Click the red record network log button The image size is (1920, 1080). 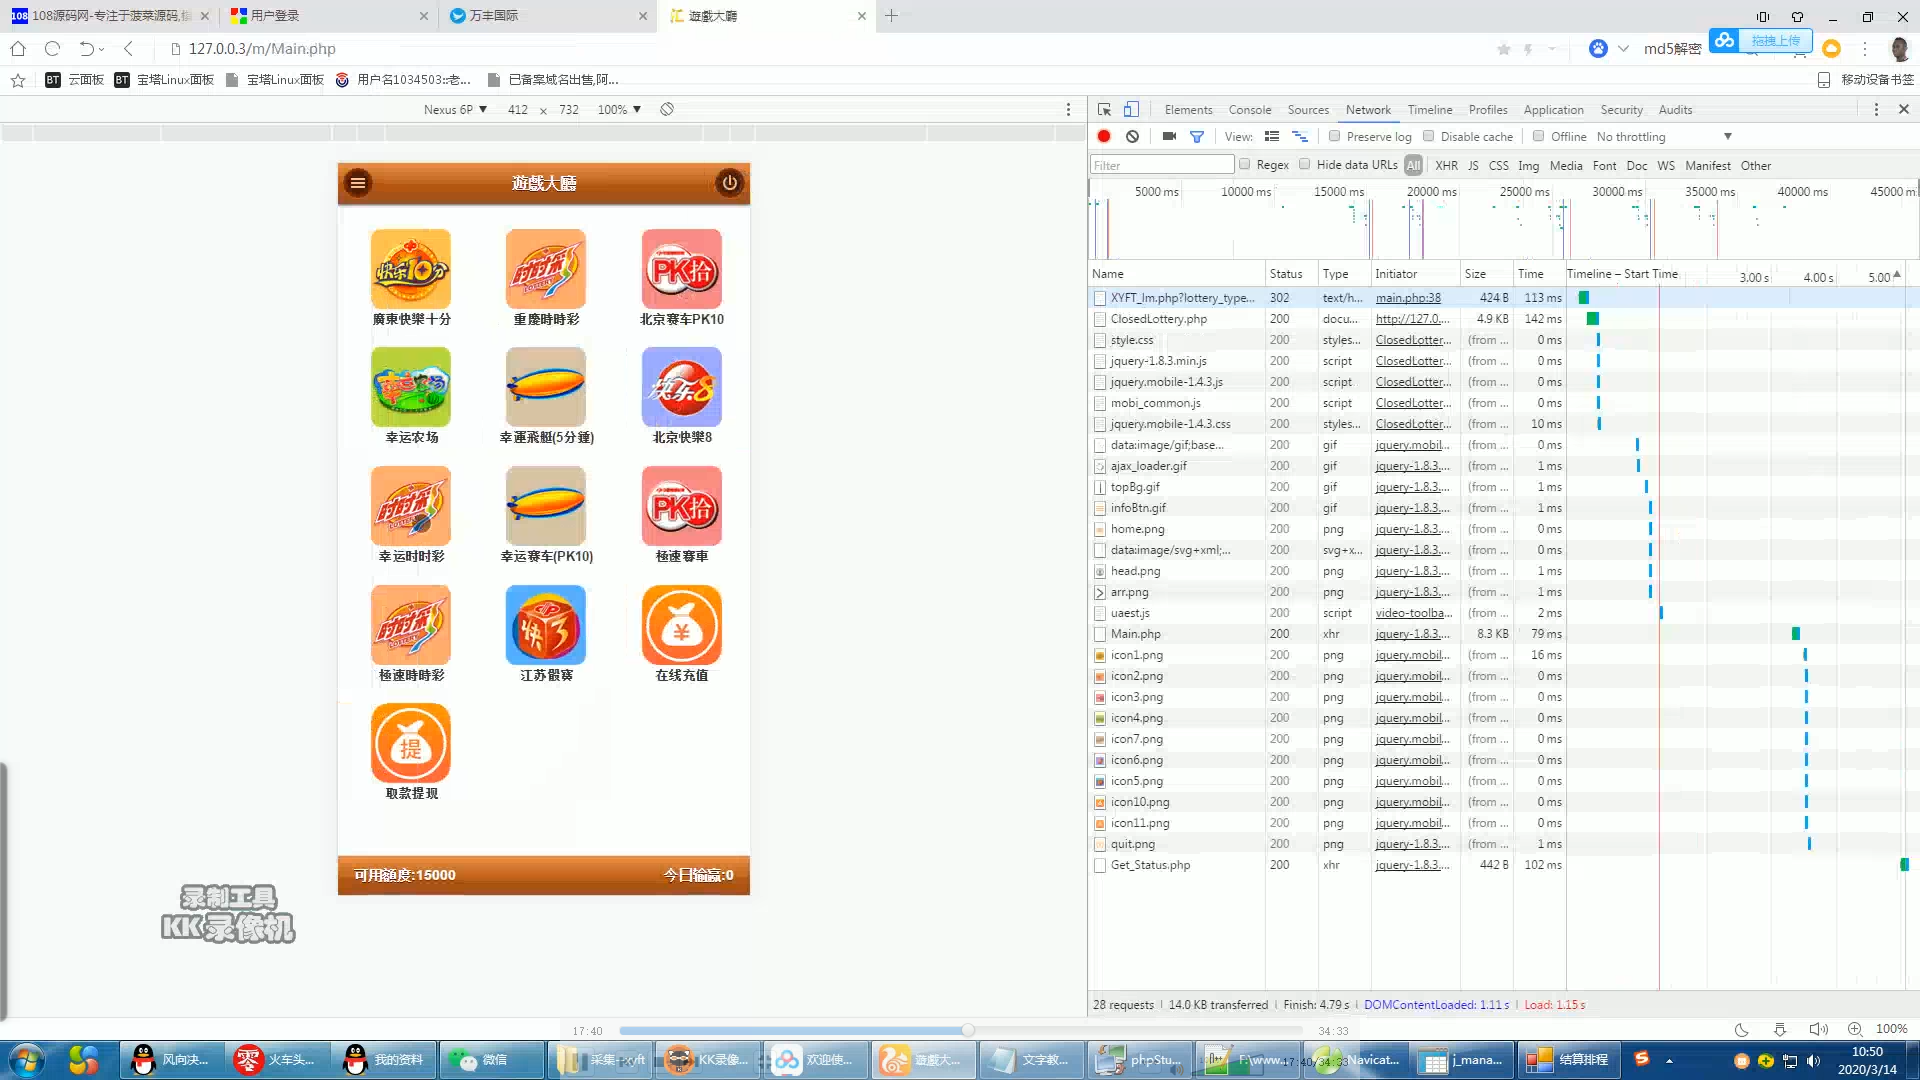[x=1104, y=137]
